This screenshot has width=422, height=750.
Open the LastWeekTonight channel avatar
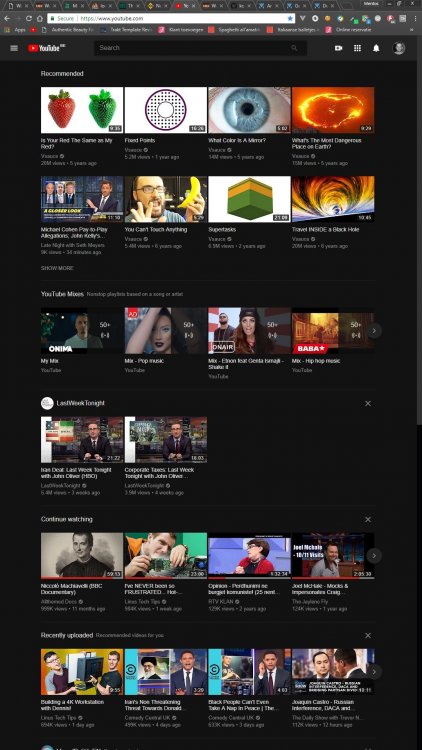47,403
